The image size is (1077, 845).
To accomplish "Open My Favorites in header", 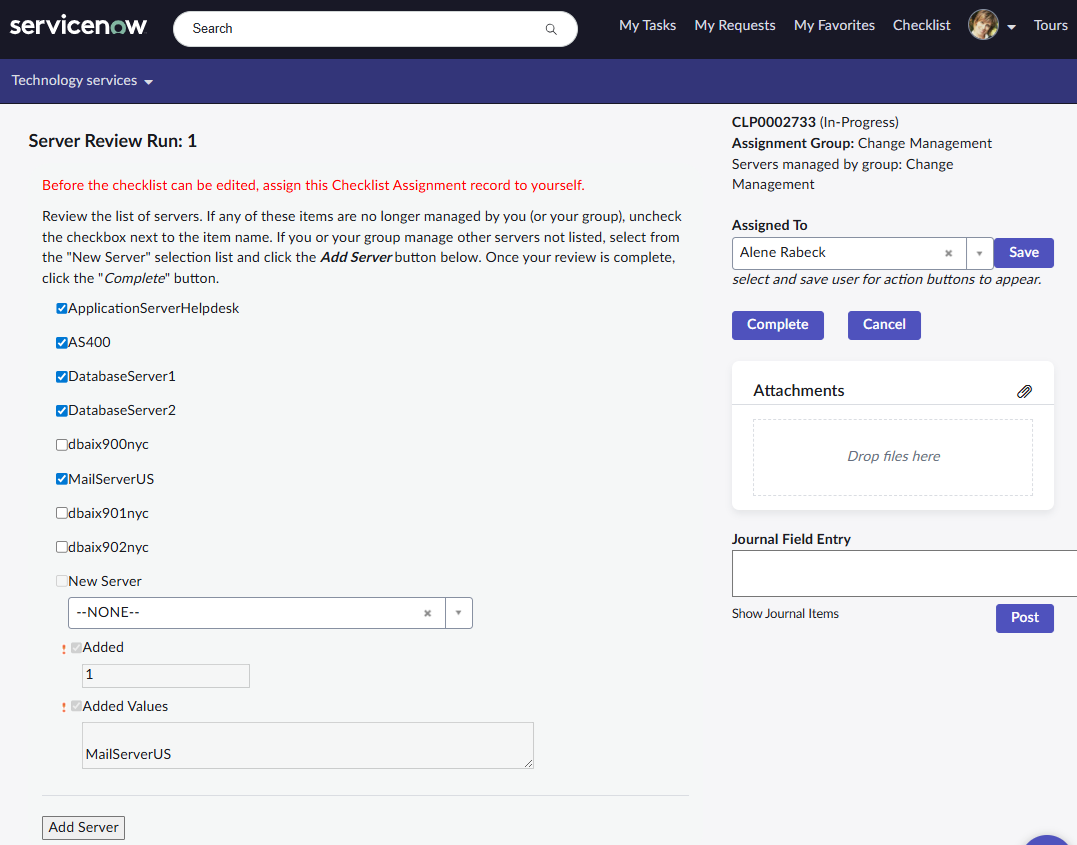I will click(x=834, y=25).
